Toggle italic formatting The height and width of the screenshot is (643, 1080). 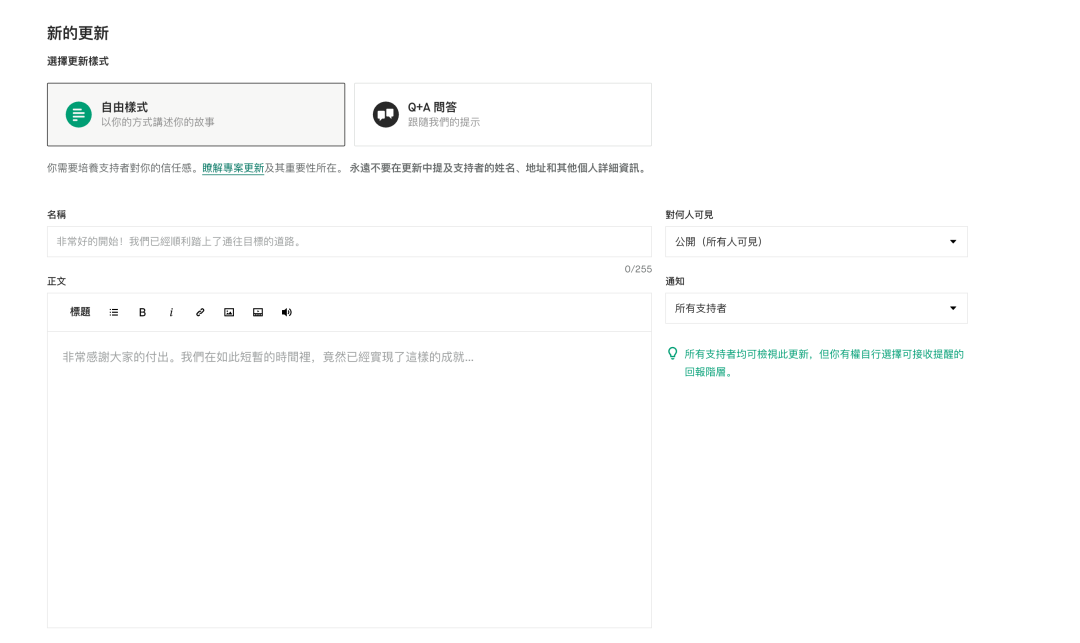(171, 312)
